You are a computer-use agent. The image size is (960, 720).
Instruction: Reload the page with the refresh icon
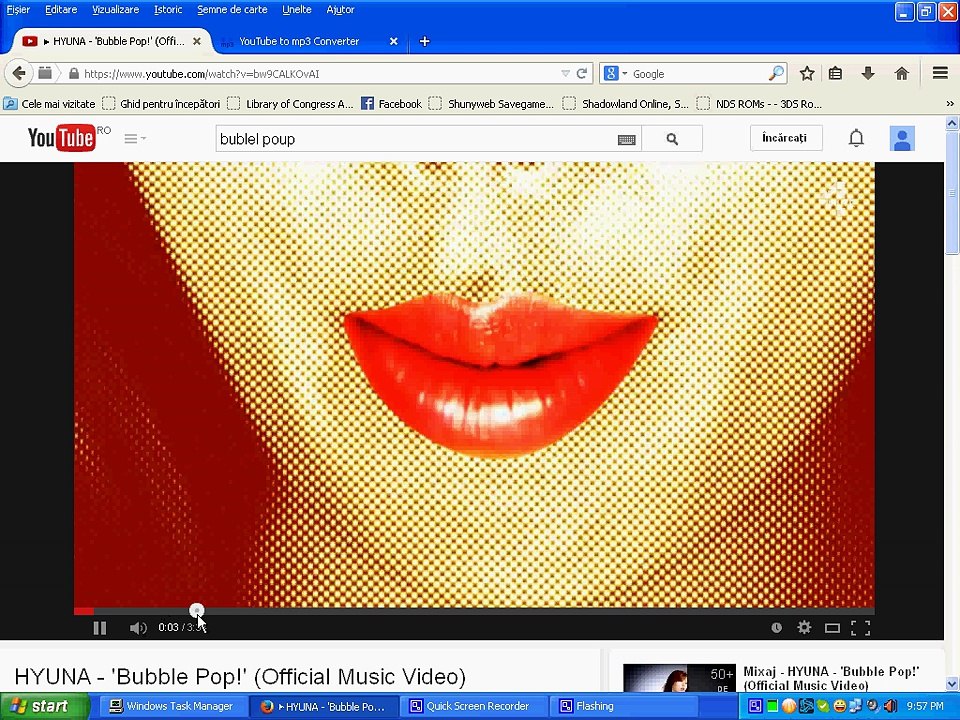(582, 73)
